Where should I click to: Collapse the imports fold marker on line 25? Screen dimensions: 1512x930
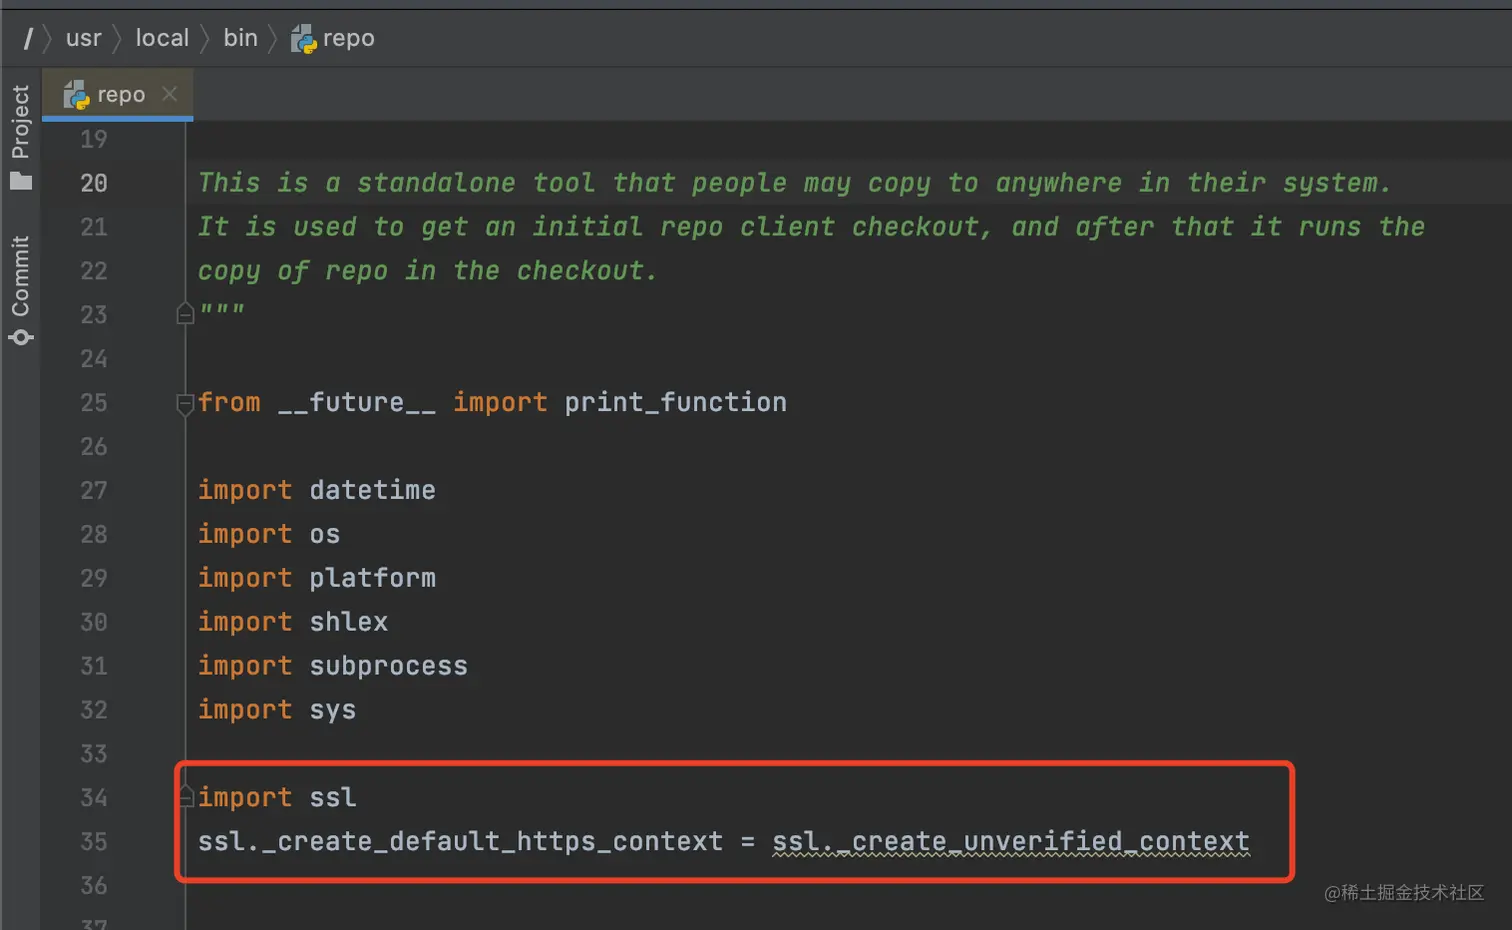pyautogui.click(x=185, y=403)
